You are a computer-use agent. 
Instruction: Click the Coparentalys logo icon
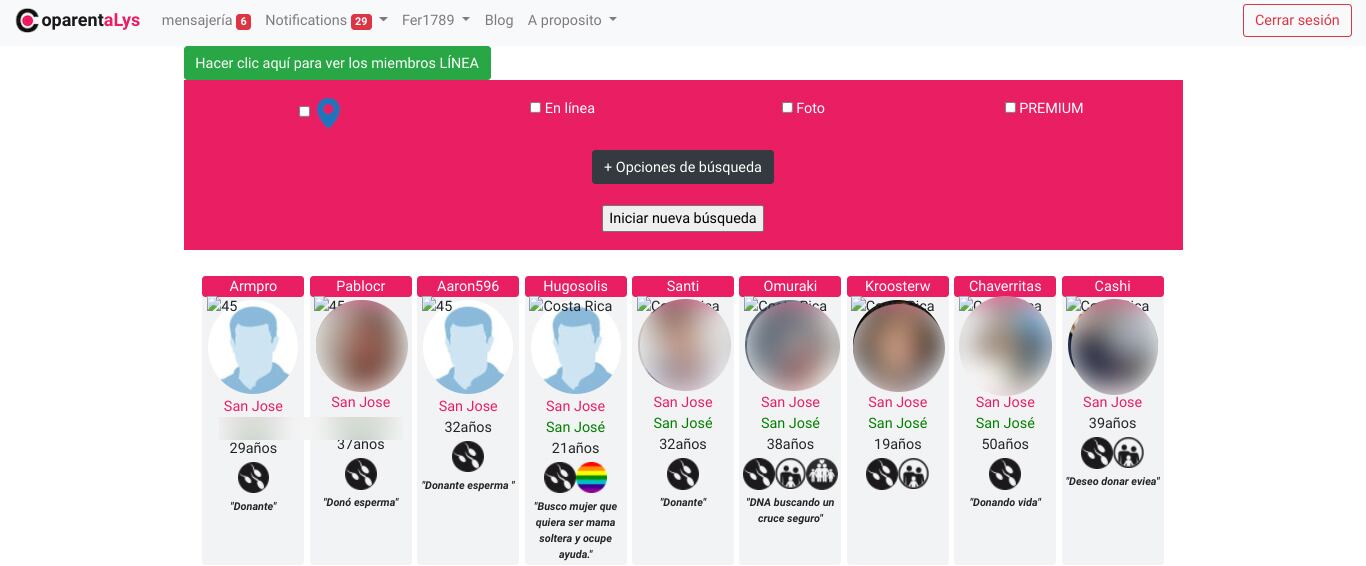tap(27, 20)
